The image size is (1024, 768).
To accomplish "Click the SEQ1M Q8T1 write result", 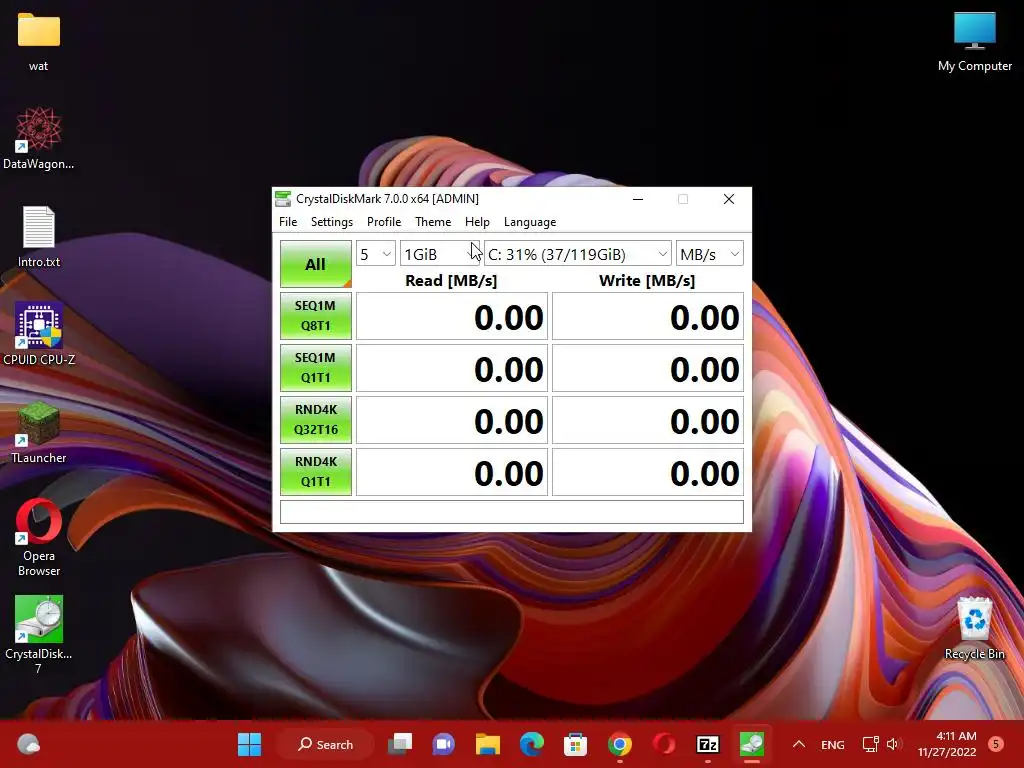I will (648, 316).
